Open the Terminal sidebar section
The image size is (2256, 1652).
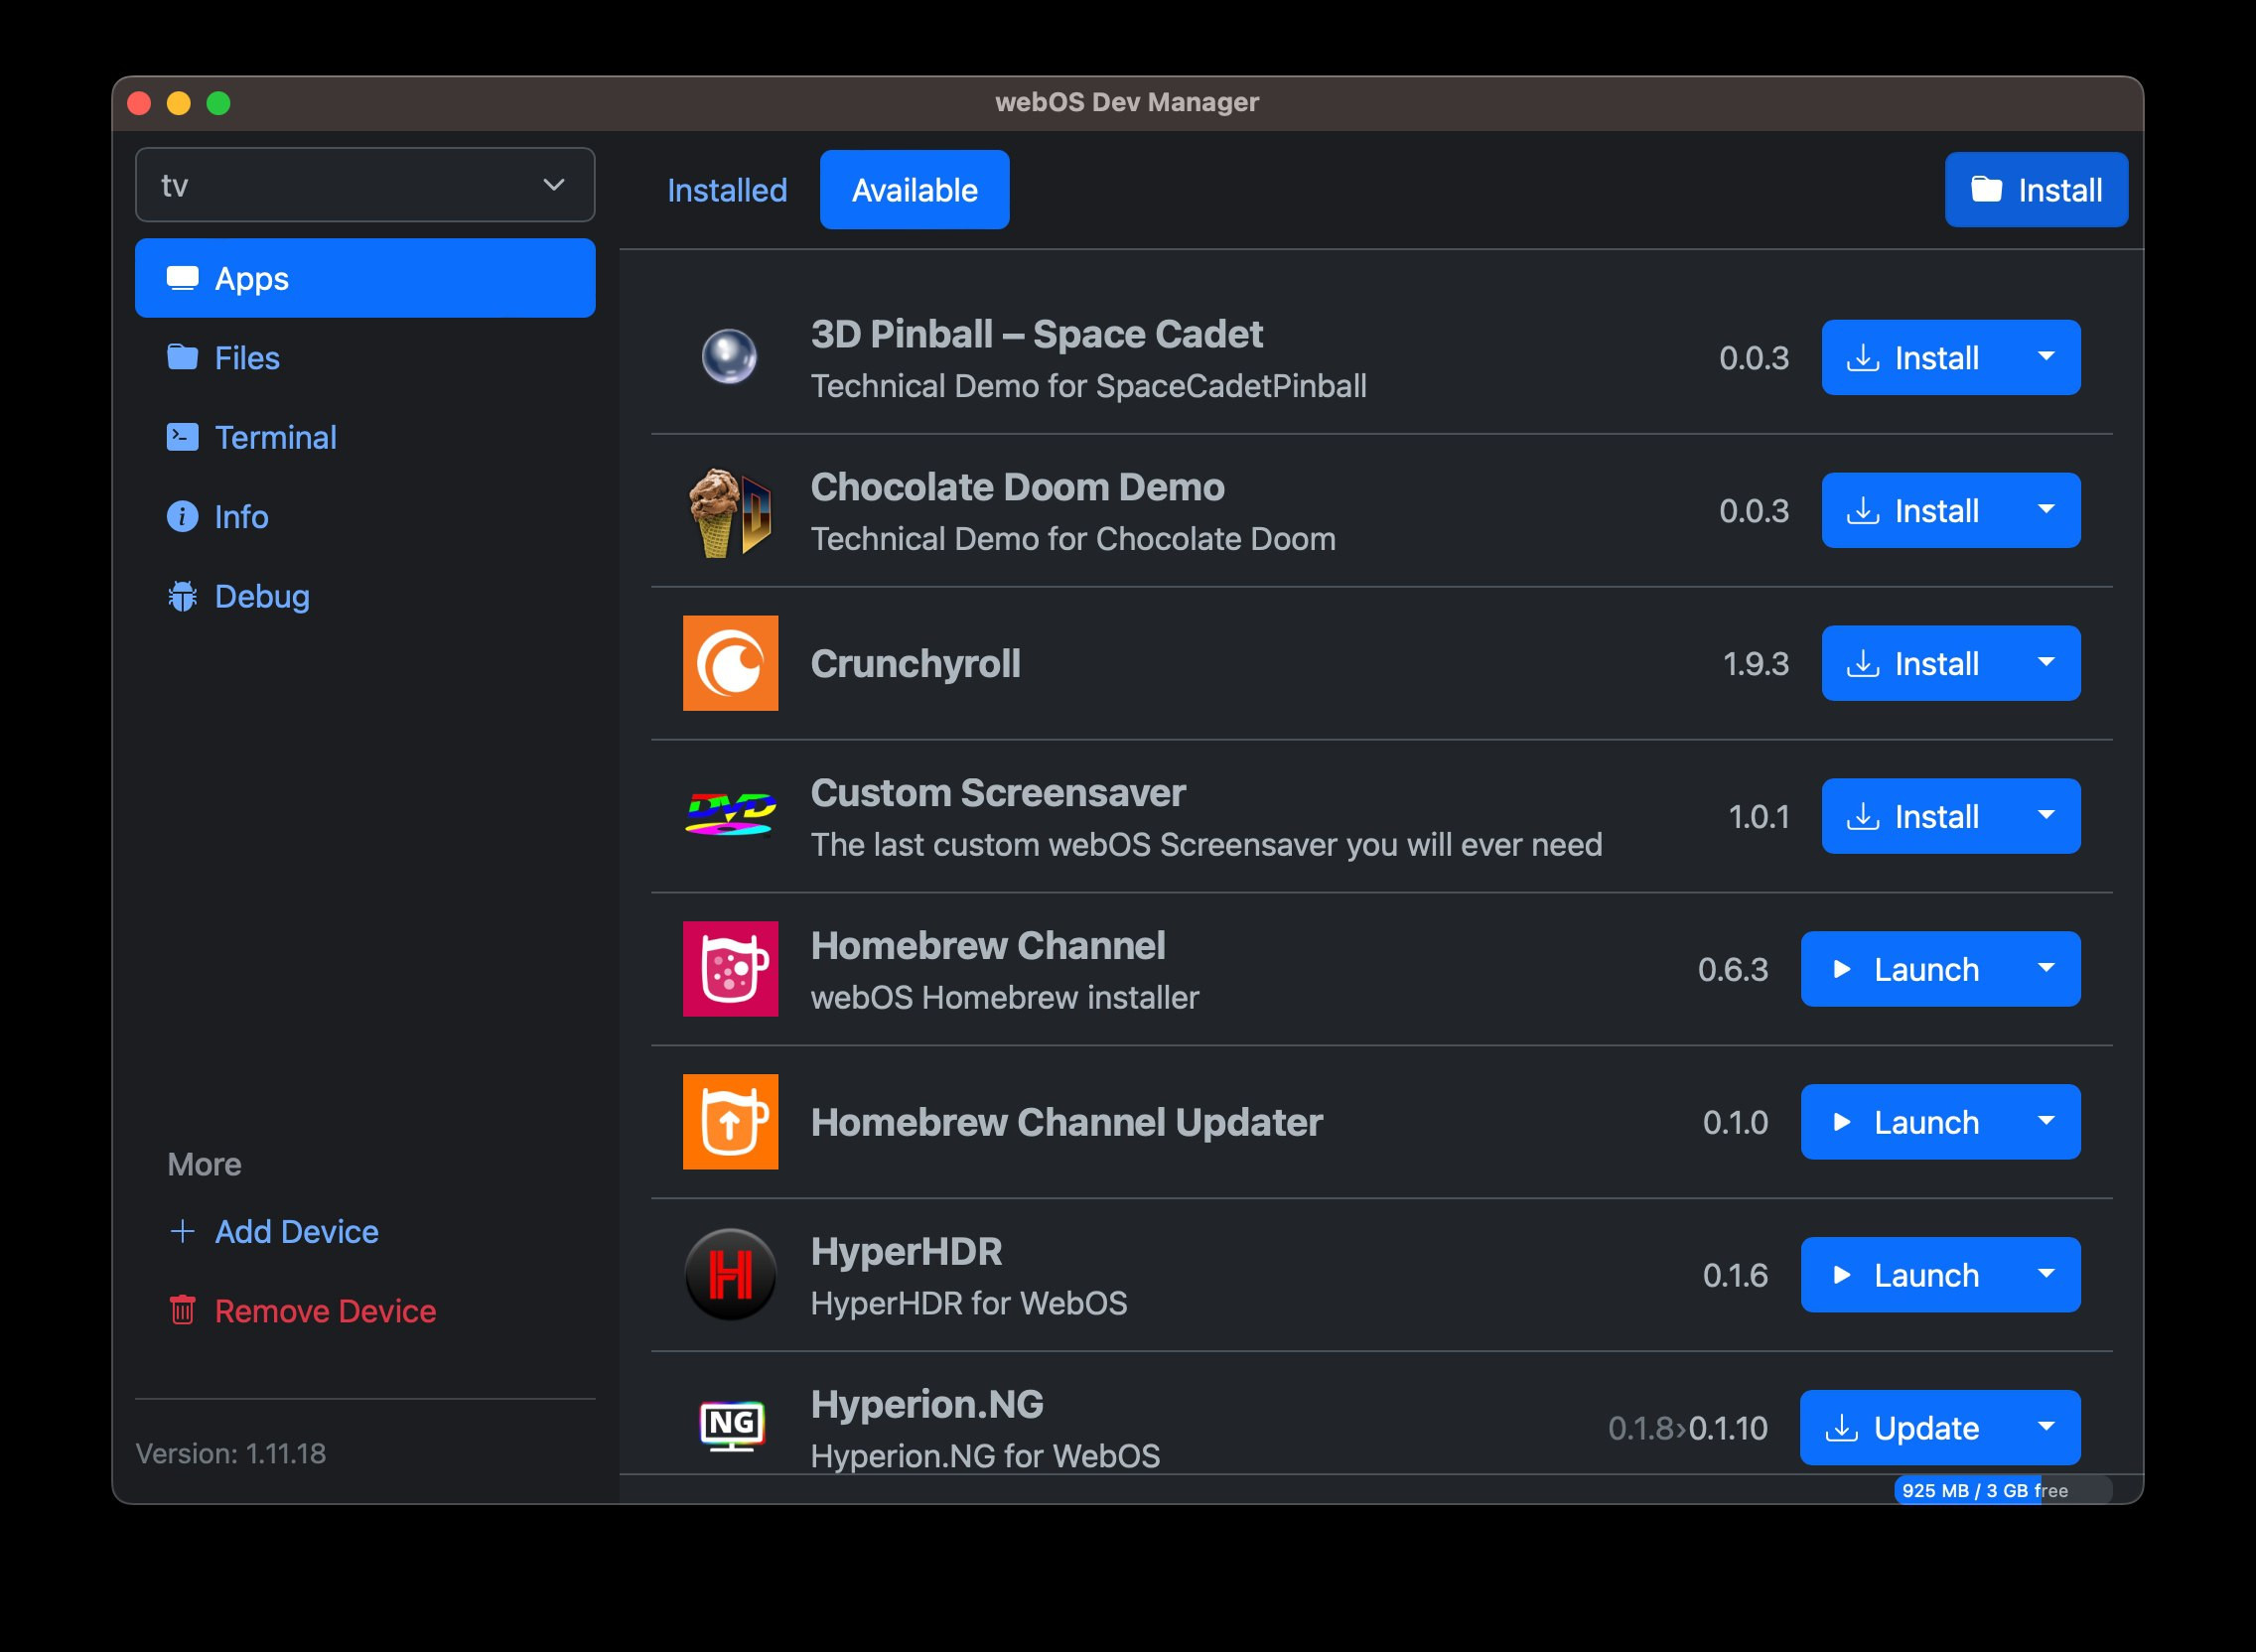275,437
